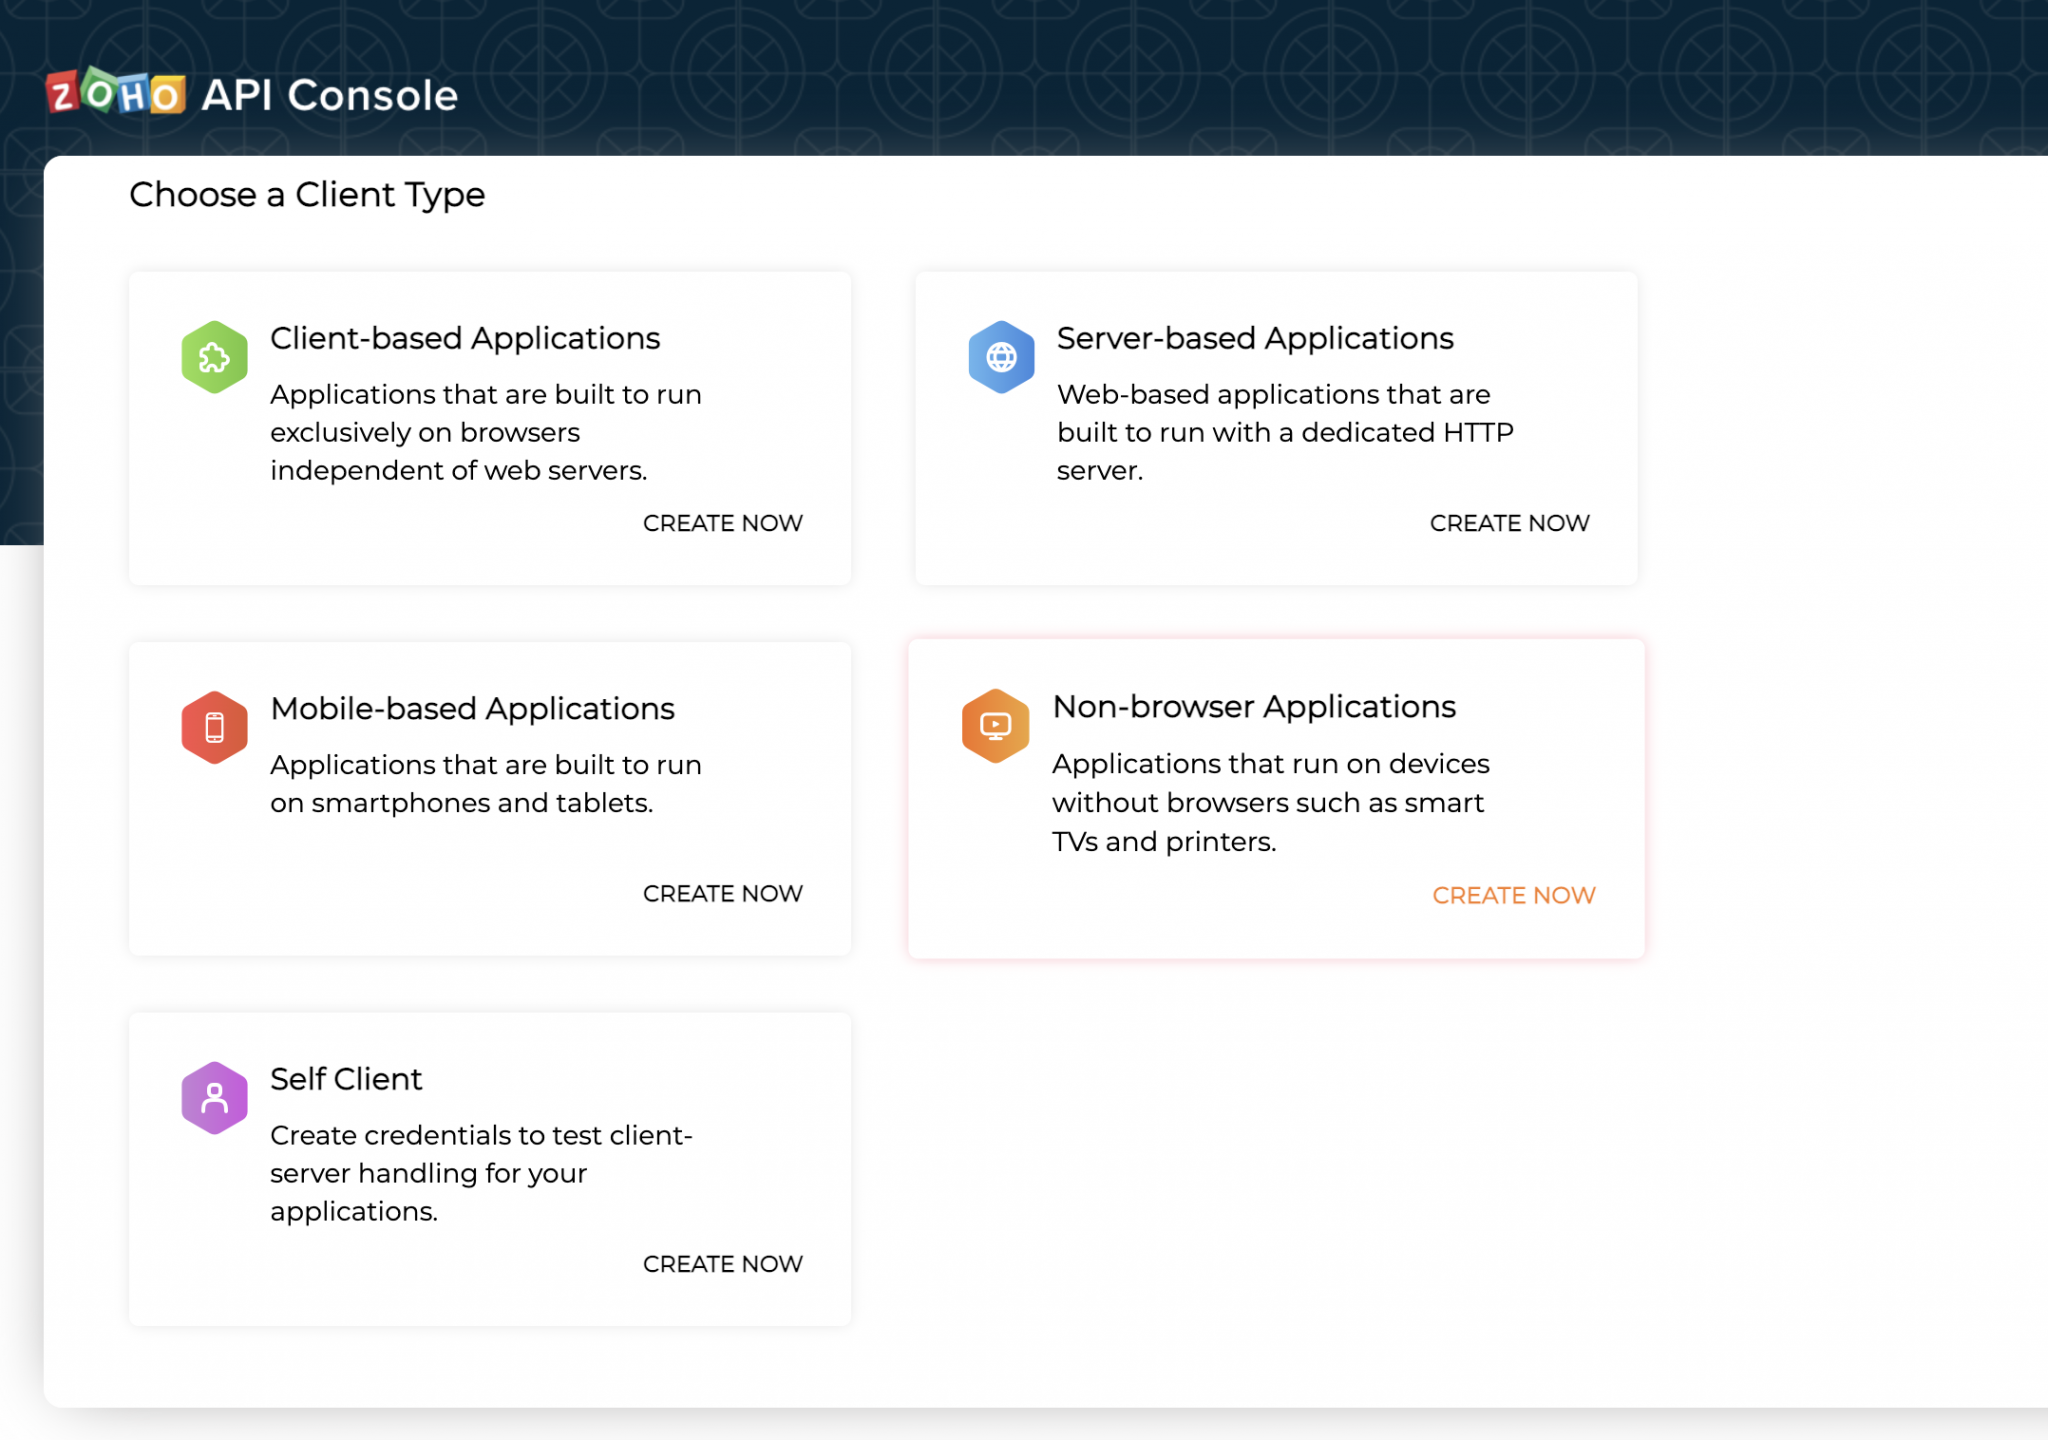Click the API Console header title
The width and height of the screenshot is (2048, 1440).
(x=328, y=93)
